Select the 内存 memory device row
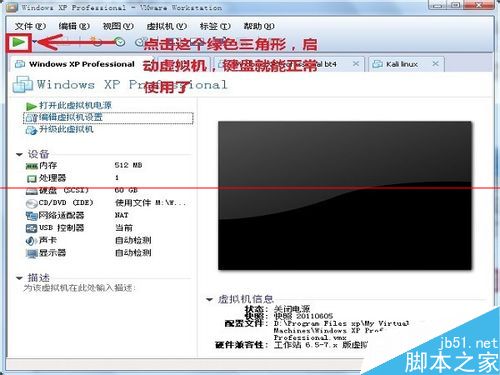Viewport: 500px width, 375px height. coord(108,165)
